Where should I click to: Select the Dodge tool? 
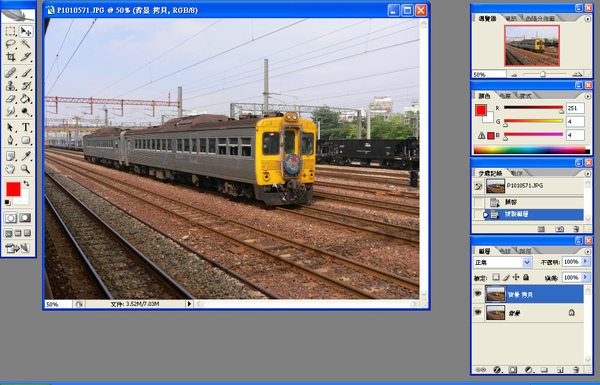26,111
